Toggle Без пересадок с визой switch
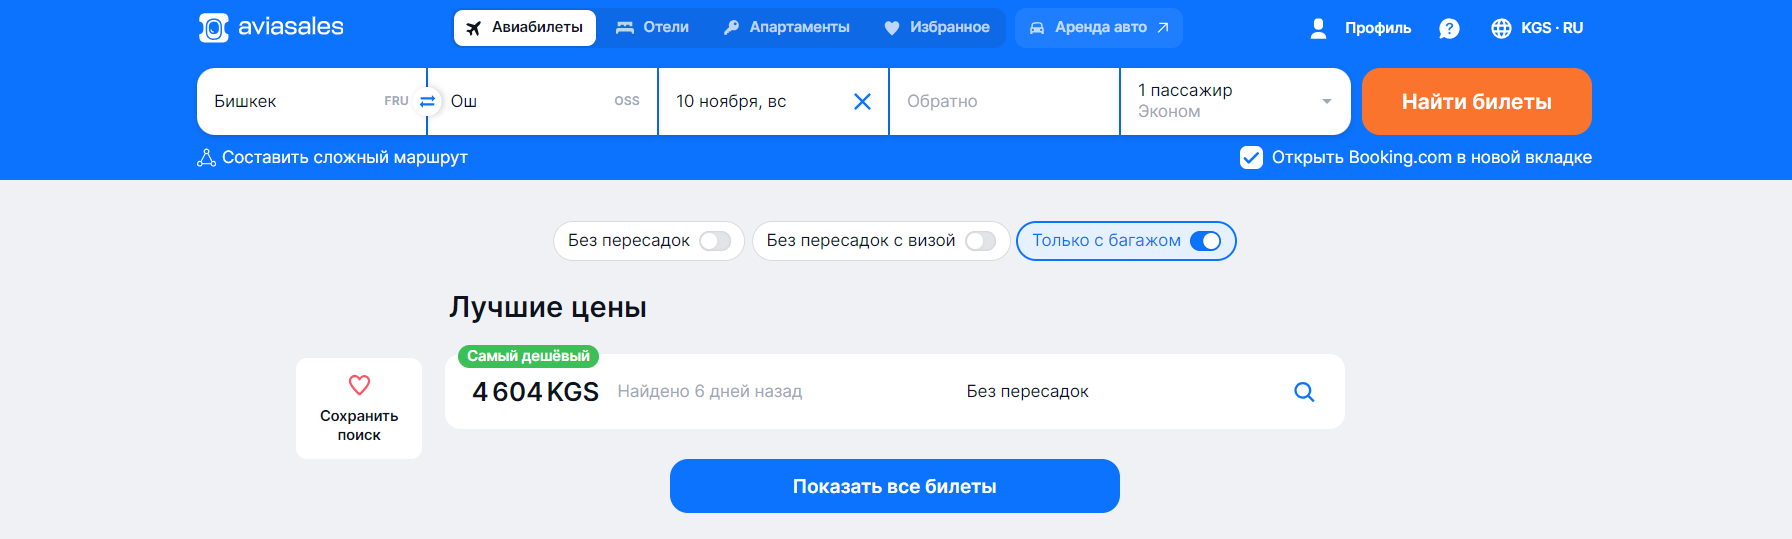1792x539 pixels. coord(981,241)
